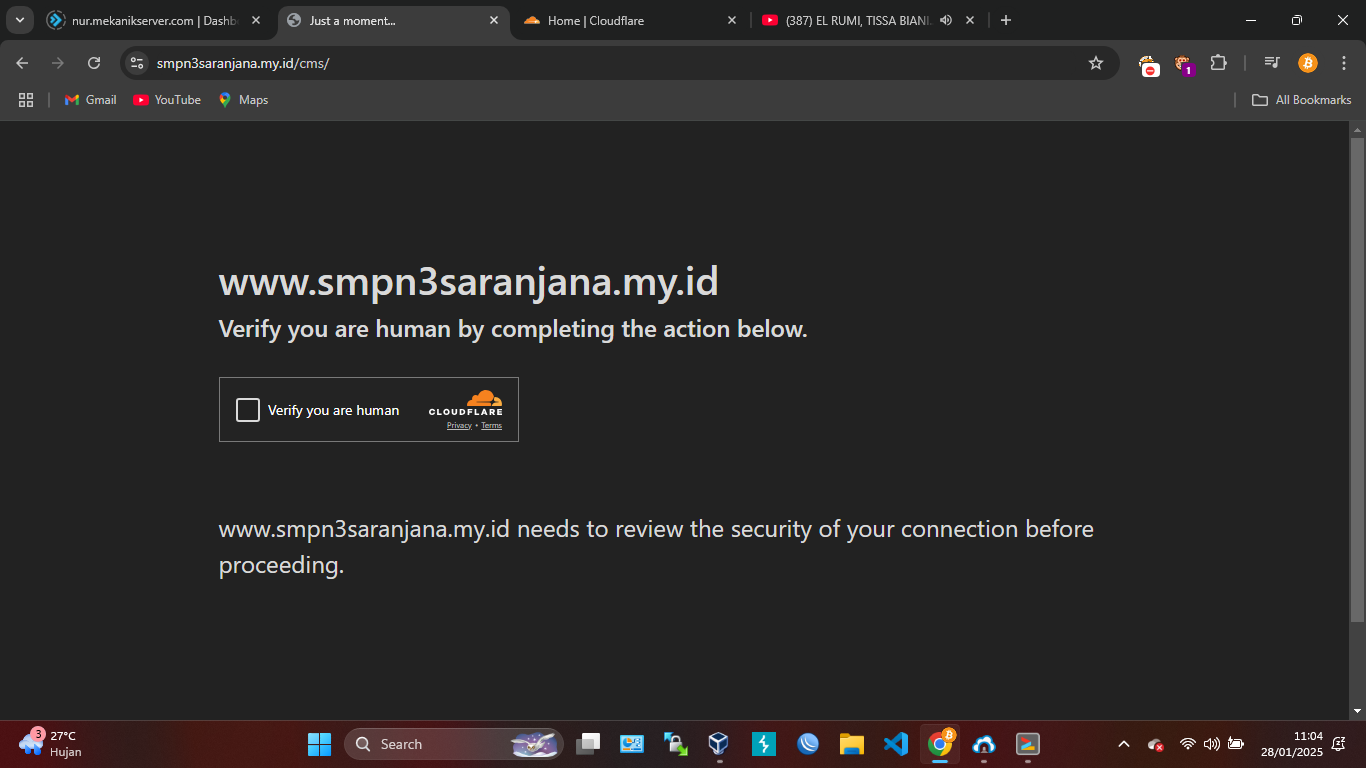The image size is (1366, 768).
Task: Open the Bitcoin profile avatar
Action: click(1308, 63)
